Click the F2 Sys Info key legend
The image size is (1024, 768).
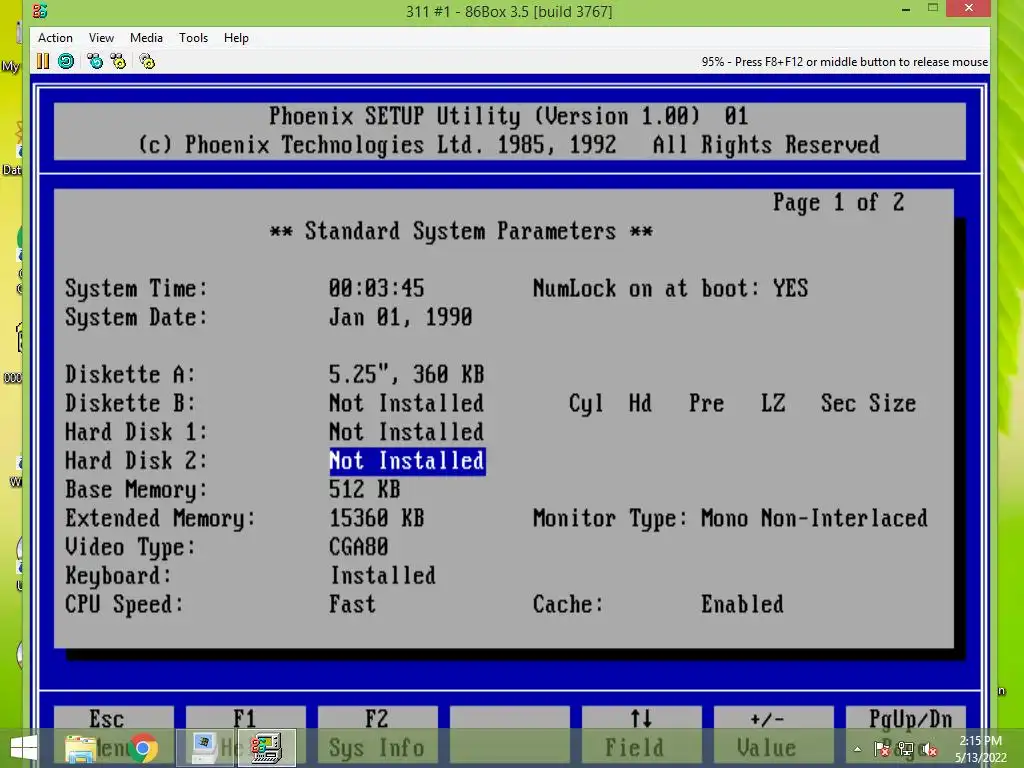377,733
